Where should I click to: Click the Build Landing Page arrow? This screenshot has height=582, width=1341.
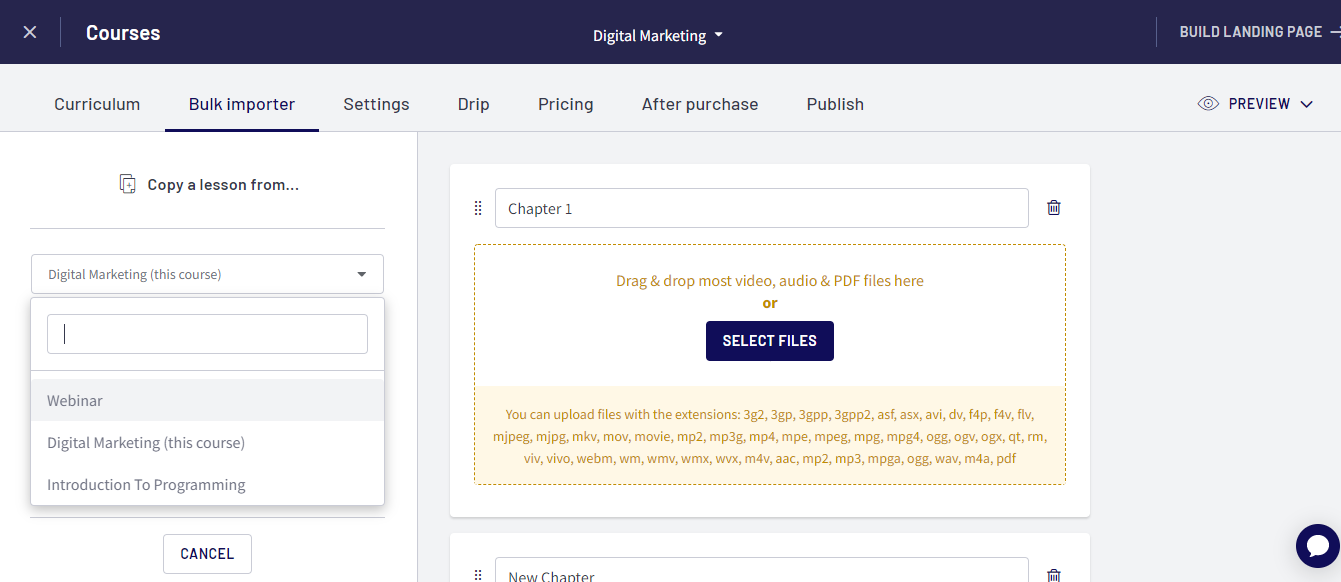click(x=1335, y=32)
